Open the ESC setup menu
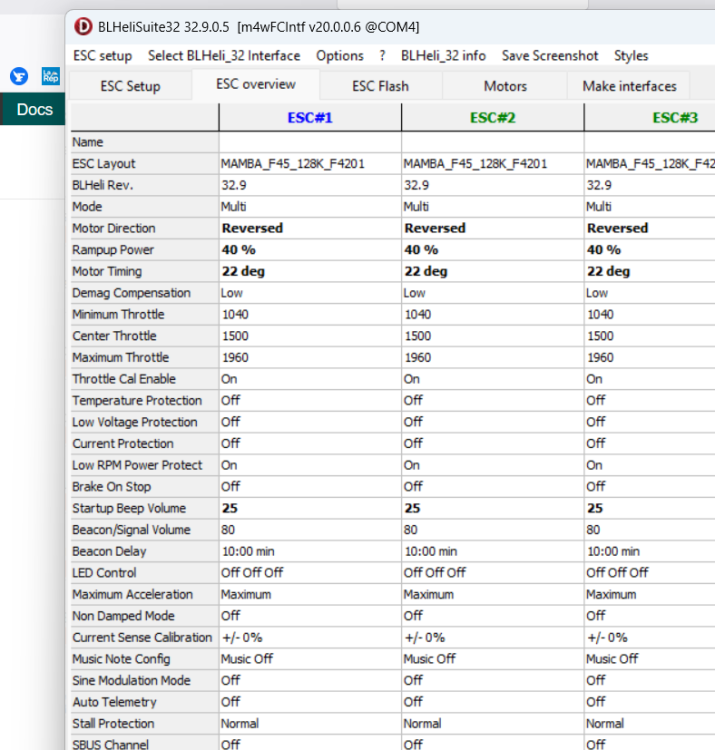 102,56
